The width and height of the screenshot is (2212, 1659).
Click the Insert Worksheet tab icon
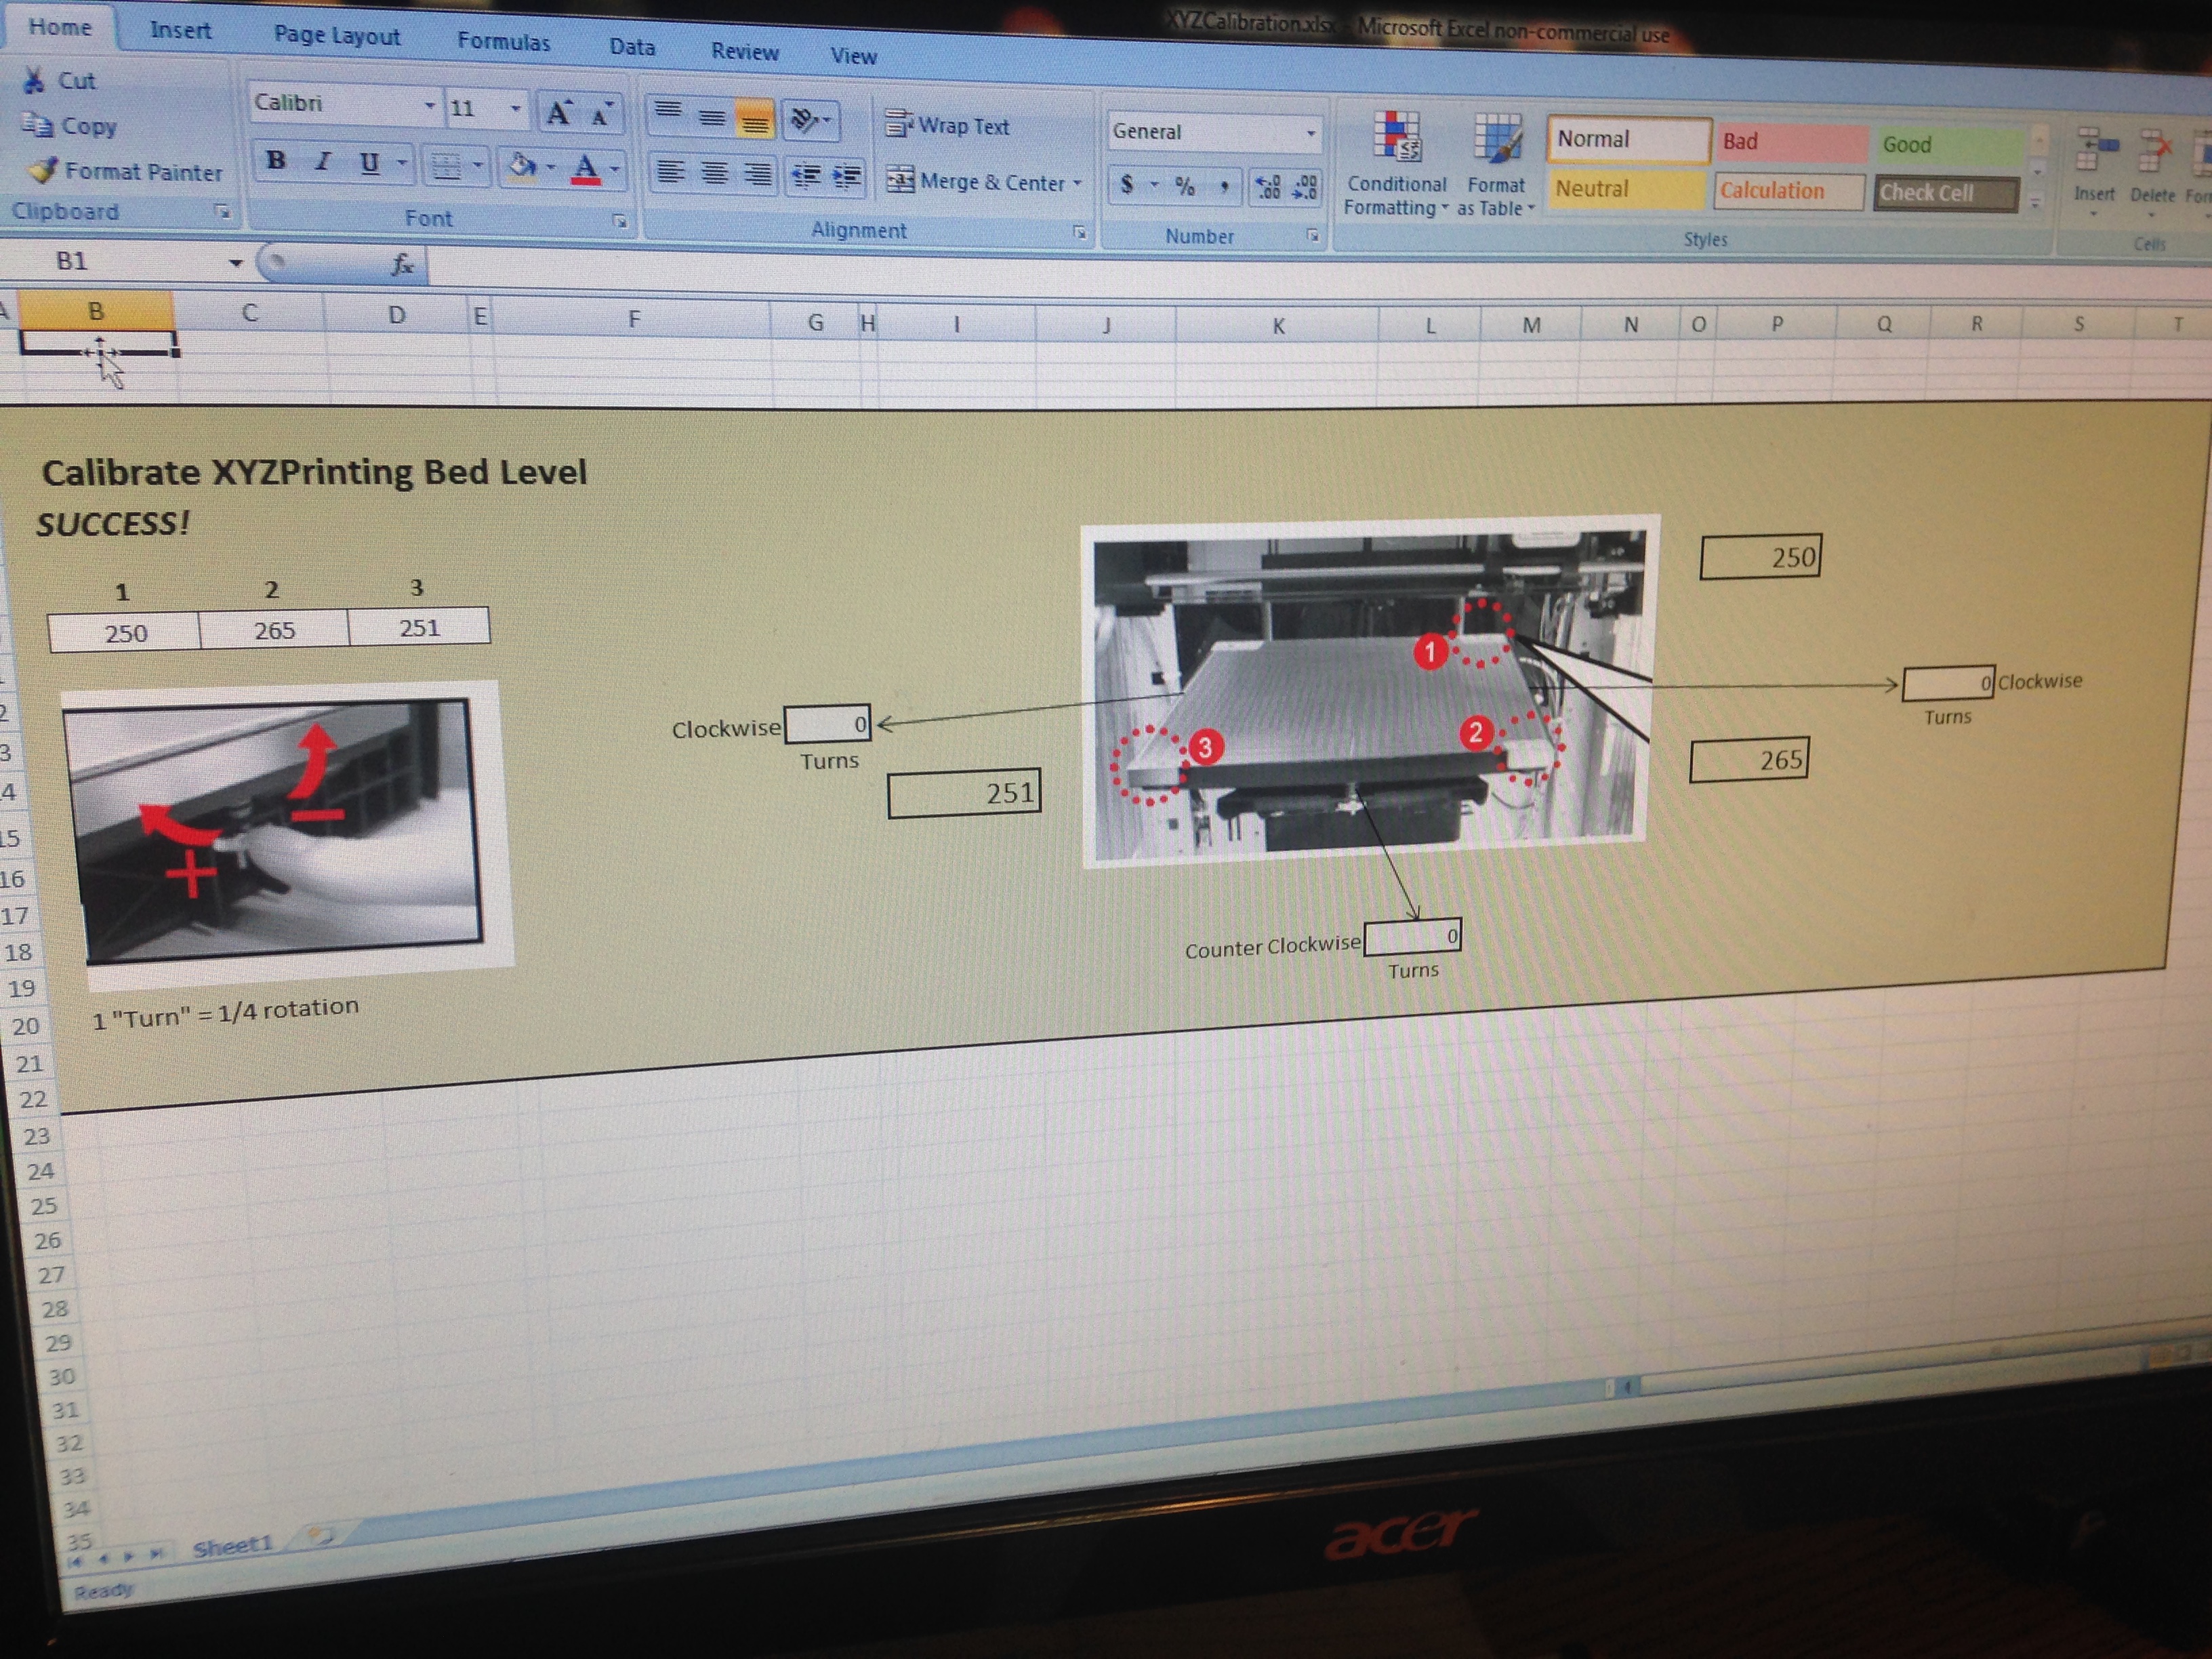point(321,1535)
